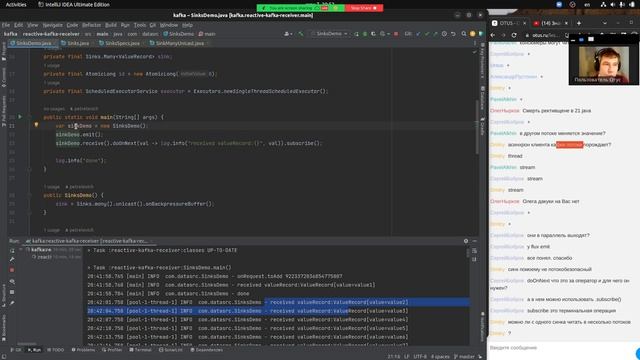Click the user account icon dropdown
This screenshot has height=360, width=640.
pyautogui.click(x=288, y=34)
